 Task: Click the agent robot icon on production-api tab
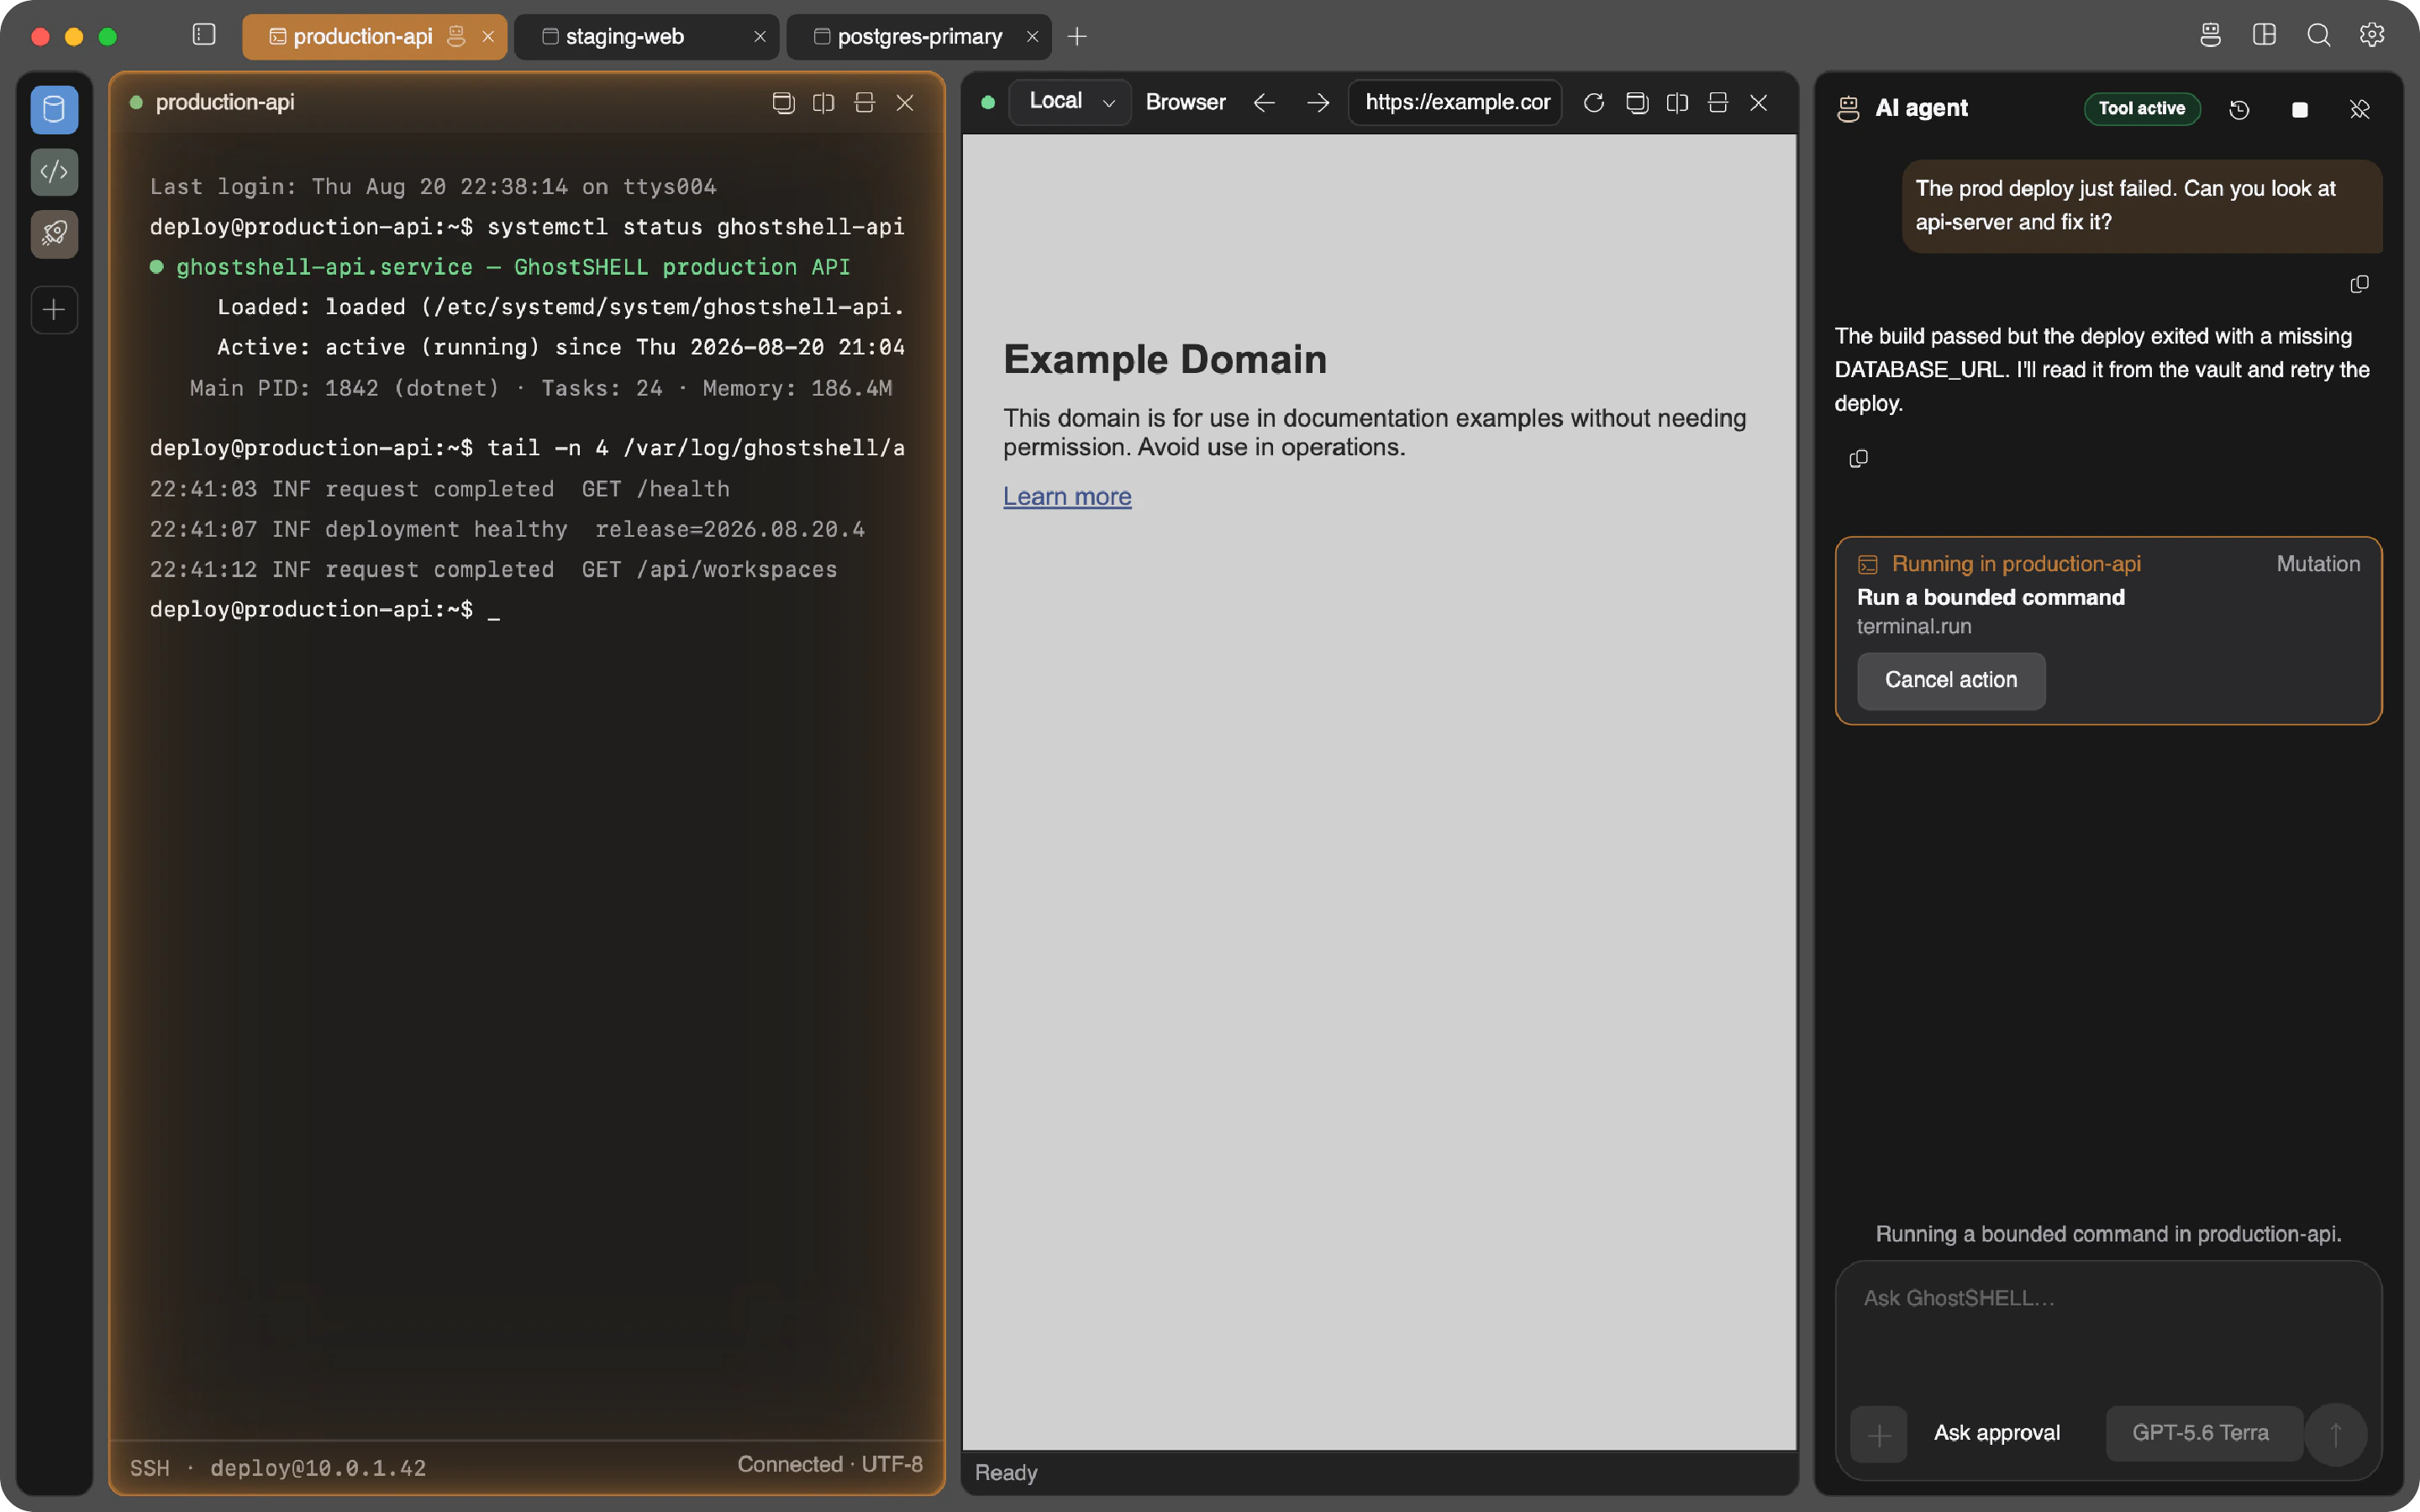456,37
